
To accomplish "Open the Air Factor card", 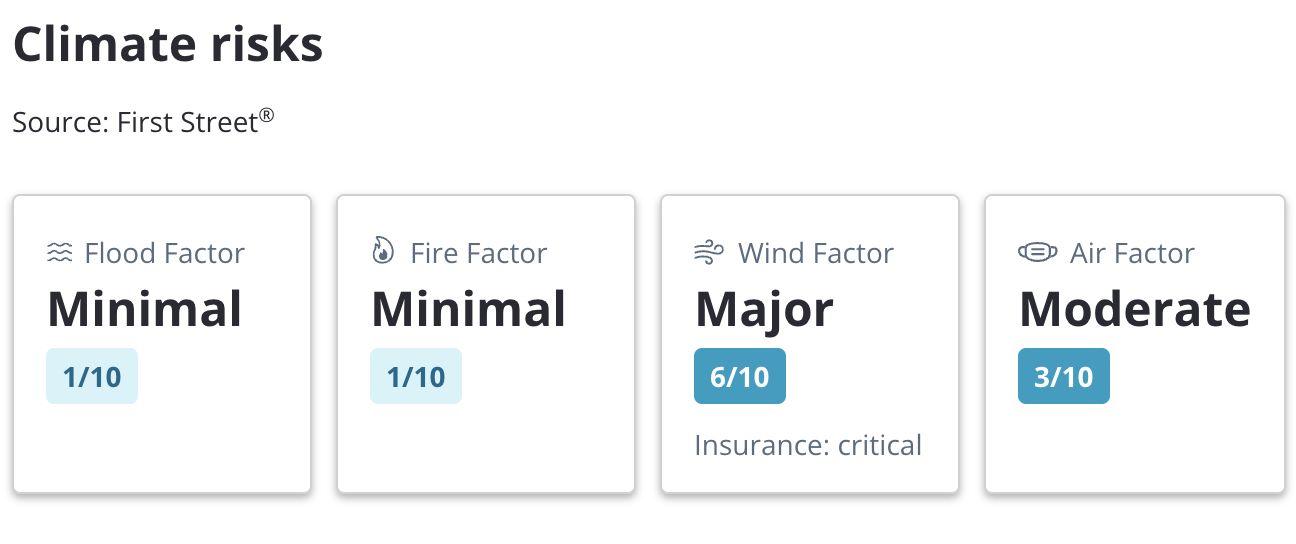I will click(x=1135, y=344).
